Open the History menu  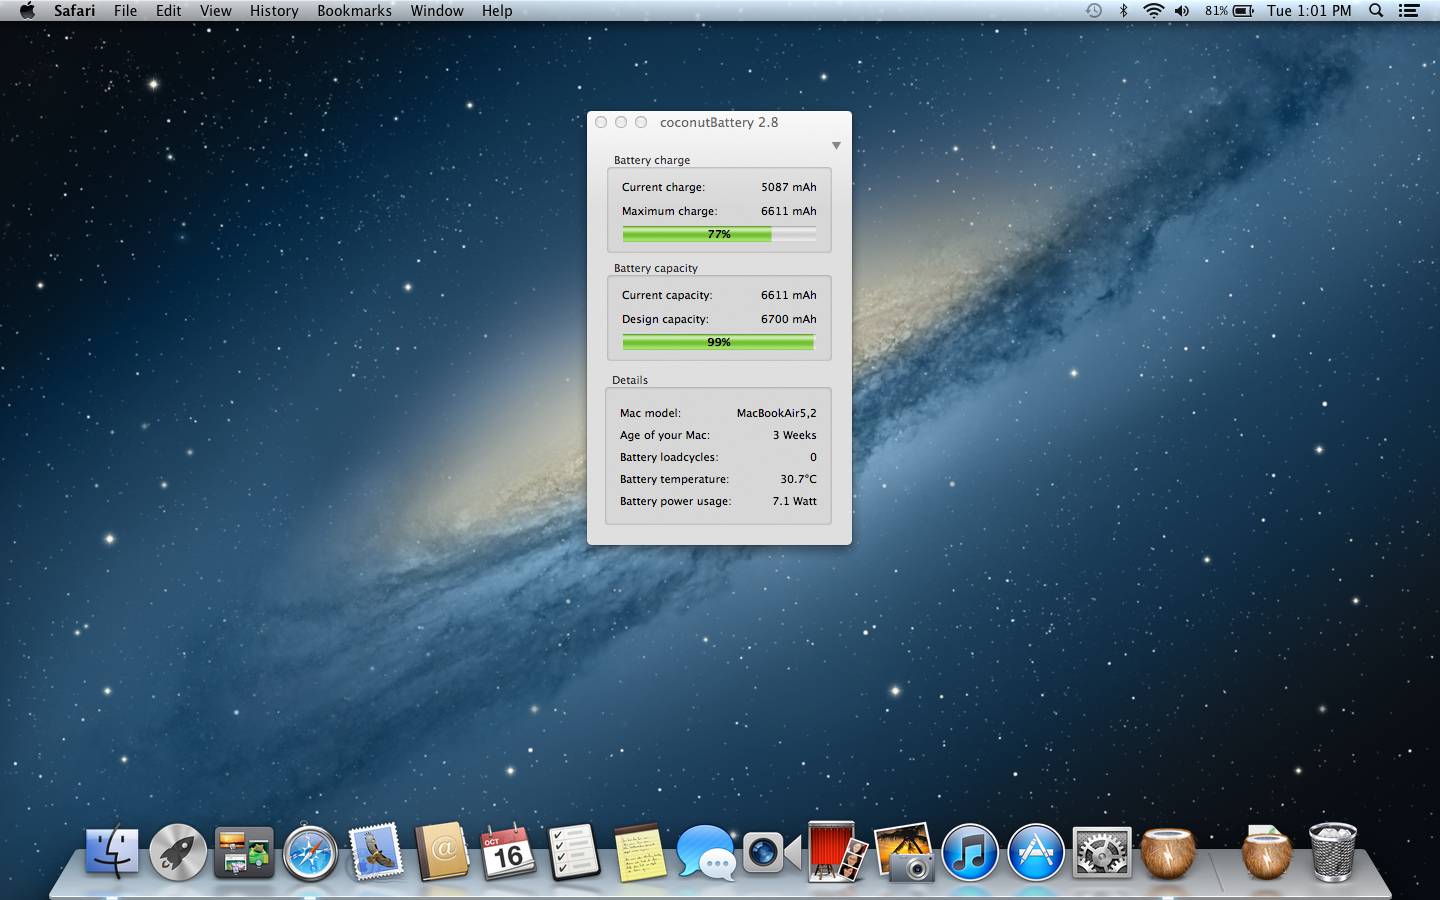coord(274,11)
